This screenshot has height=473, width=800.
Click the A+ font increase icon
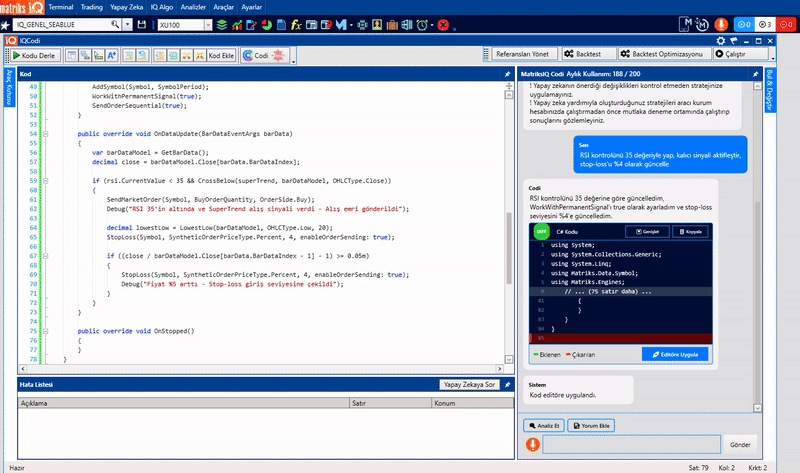(x=111, y=55)
